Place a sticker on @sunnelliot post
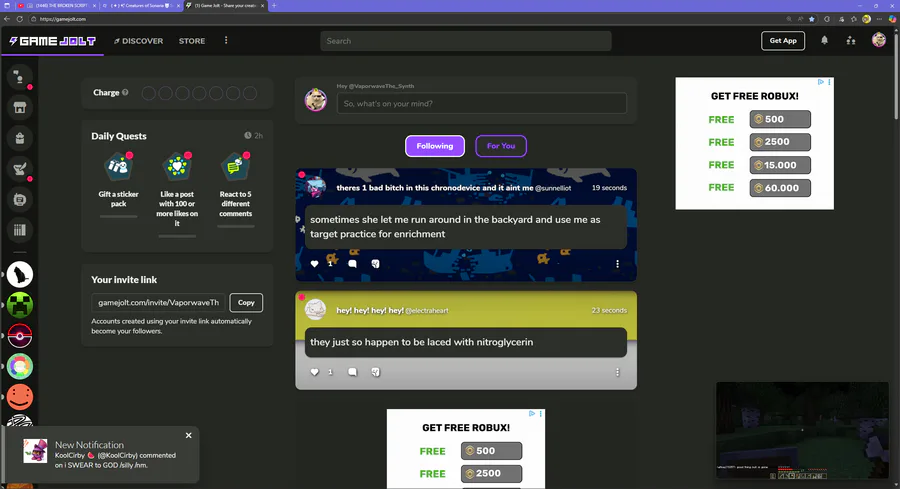900x489 pixels. (x=375, y=264)
